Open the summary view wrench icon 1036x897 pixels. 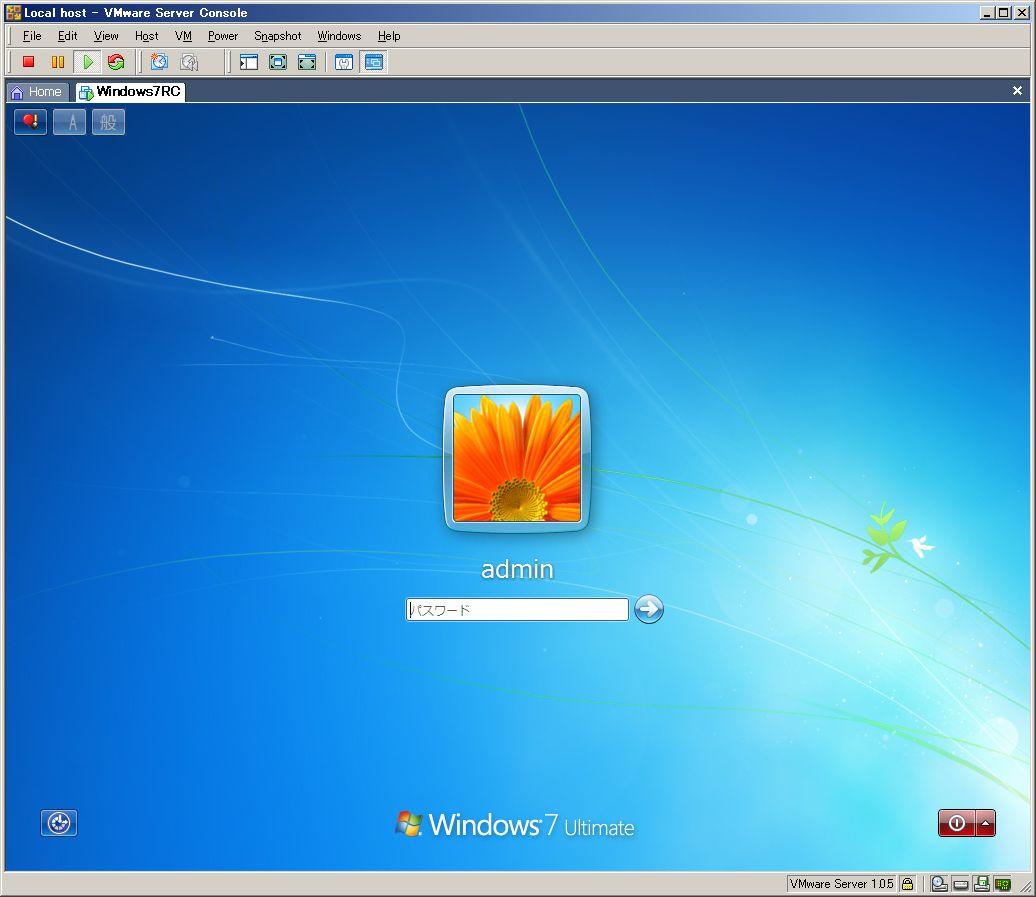pos(344,62)
